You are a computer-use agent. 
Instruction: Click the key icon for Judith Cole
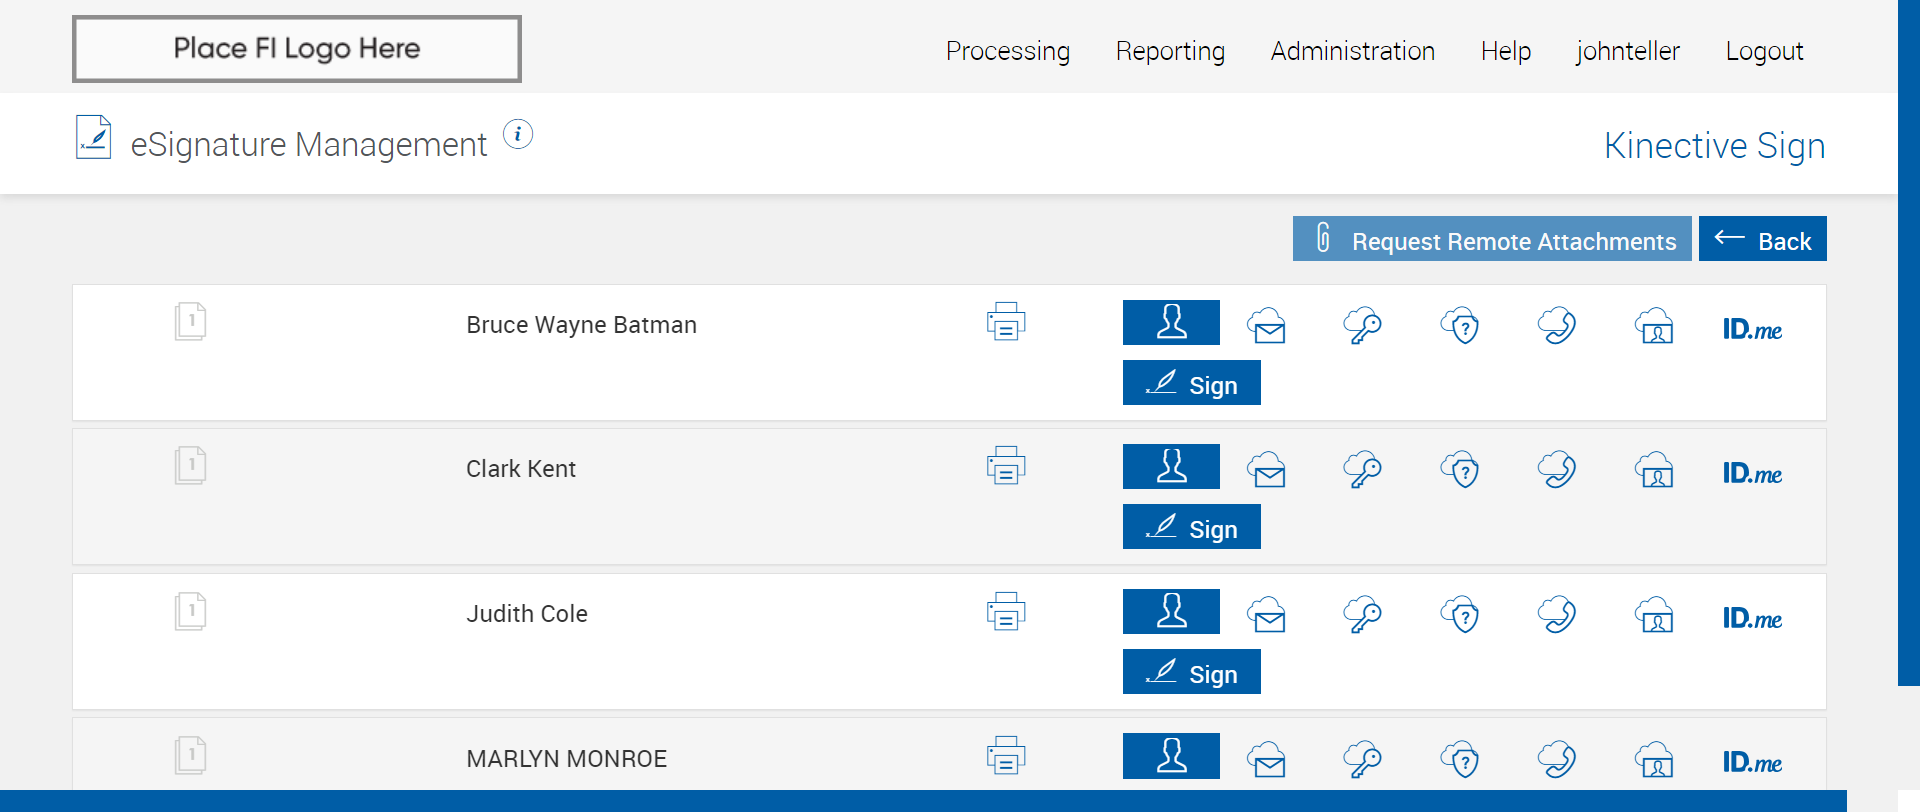coord(1362,614)
